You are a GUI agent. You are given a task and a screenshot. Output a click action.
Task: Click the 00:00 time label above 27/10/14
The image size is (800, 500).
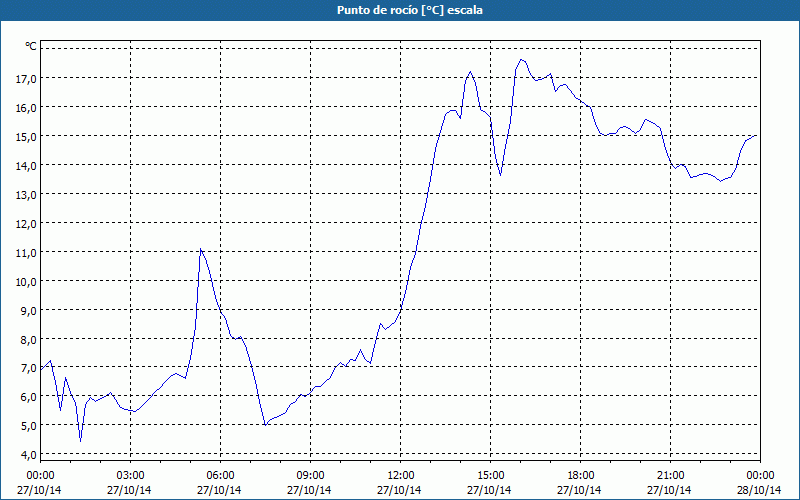[40, 476]
